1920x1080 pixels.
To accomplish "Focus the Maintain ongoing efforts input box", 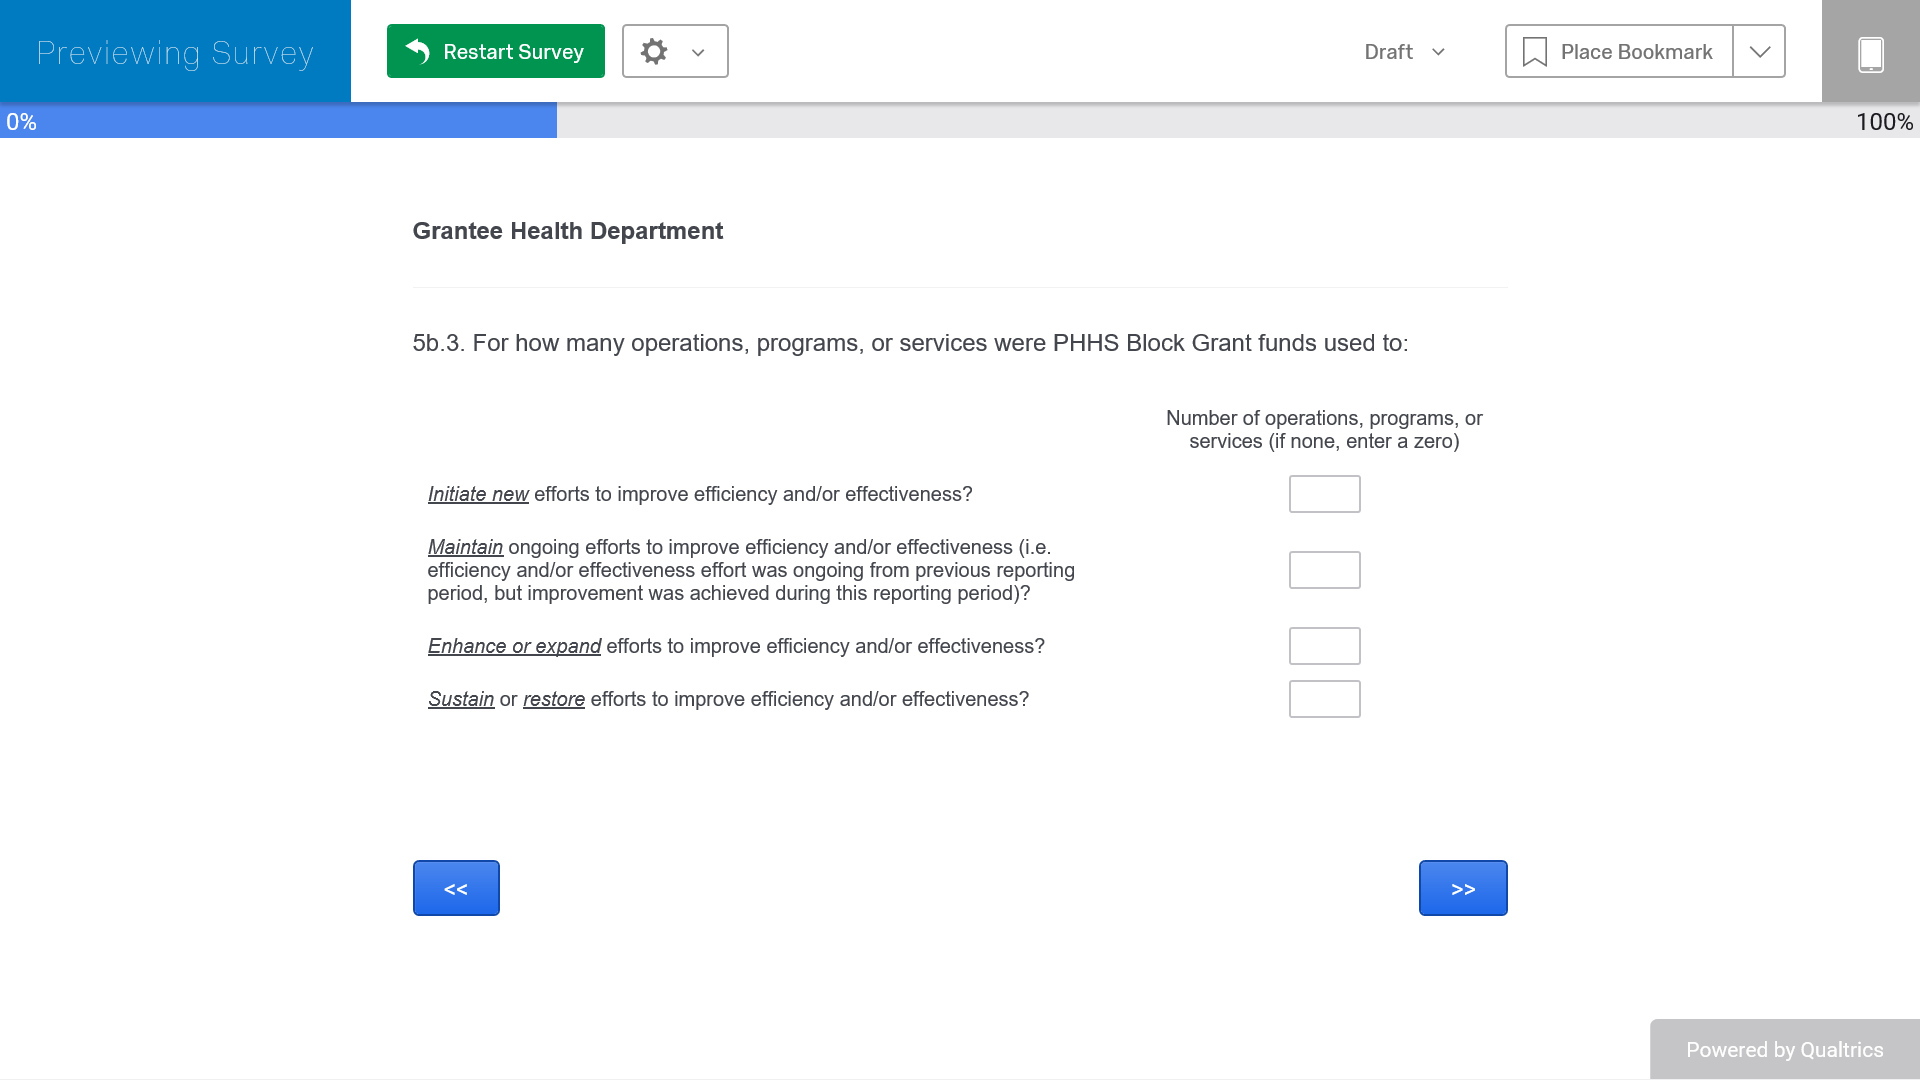I will [x=1324, y=570].
